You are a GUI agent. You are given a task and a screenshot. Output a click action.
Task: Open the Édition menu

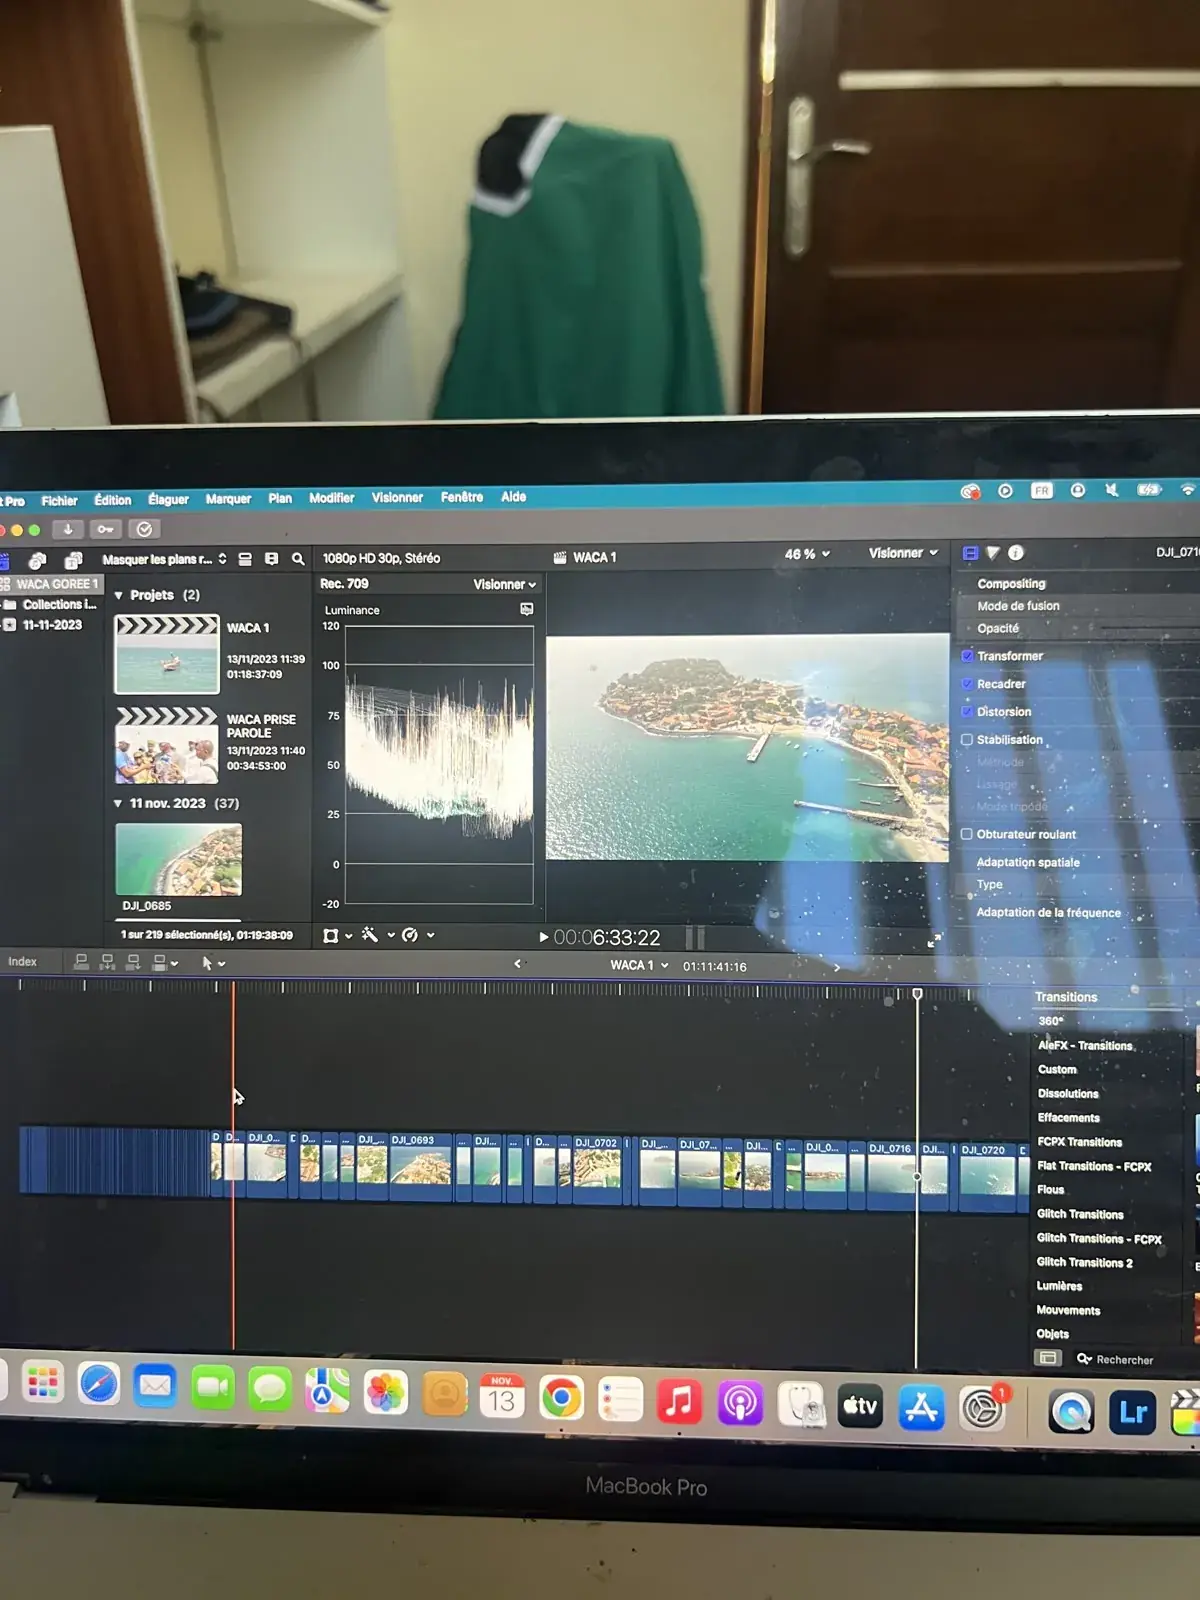click(113, 500)
